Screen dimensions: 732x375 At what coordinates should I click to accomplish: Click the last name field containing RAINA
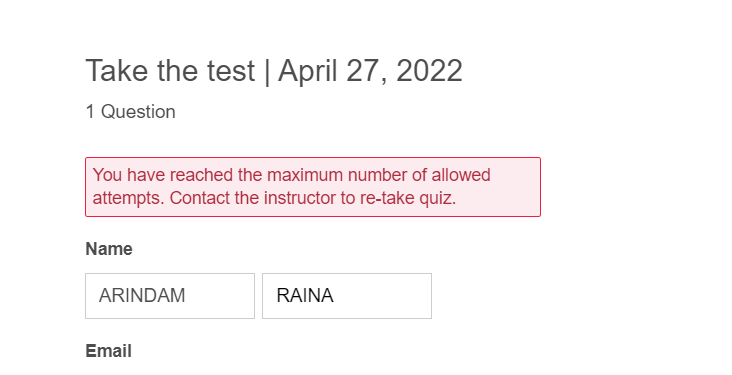[347, 296]
